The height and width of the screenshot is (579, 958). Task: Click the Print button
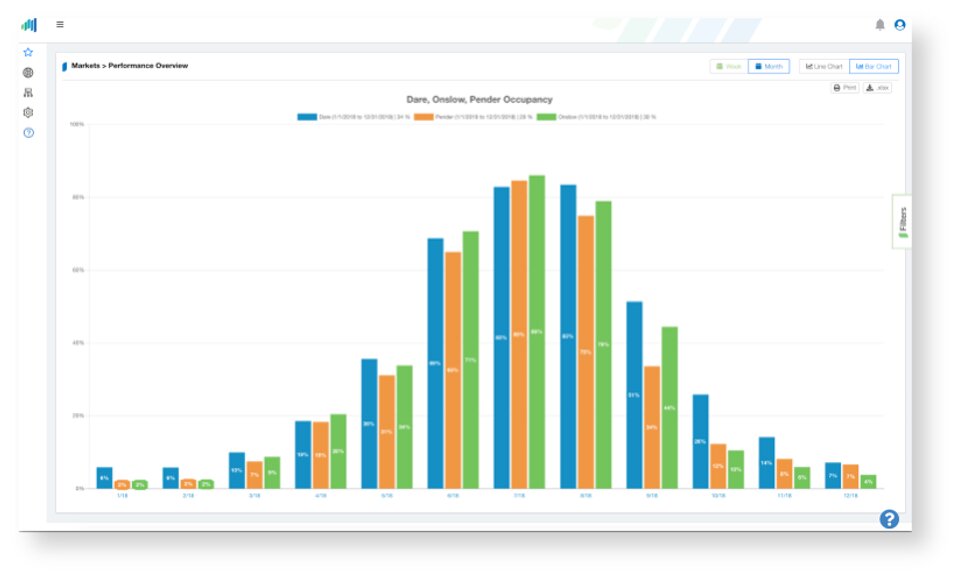click(845, 88)
